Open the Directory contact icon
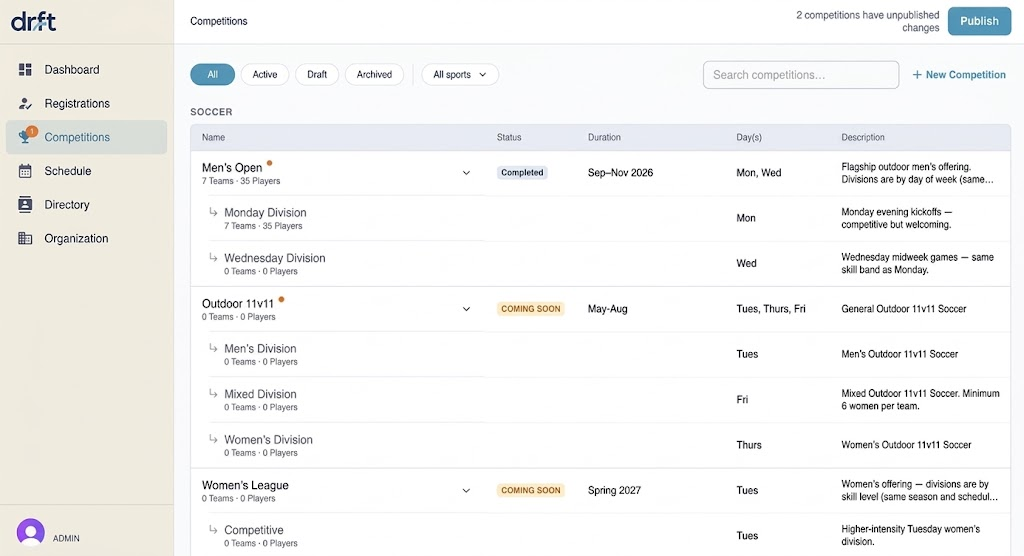This screenshot has width=1024, height=556. 25,204
